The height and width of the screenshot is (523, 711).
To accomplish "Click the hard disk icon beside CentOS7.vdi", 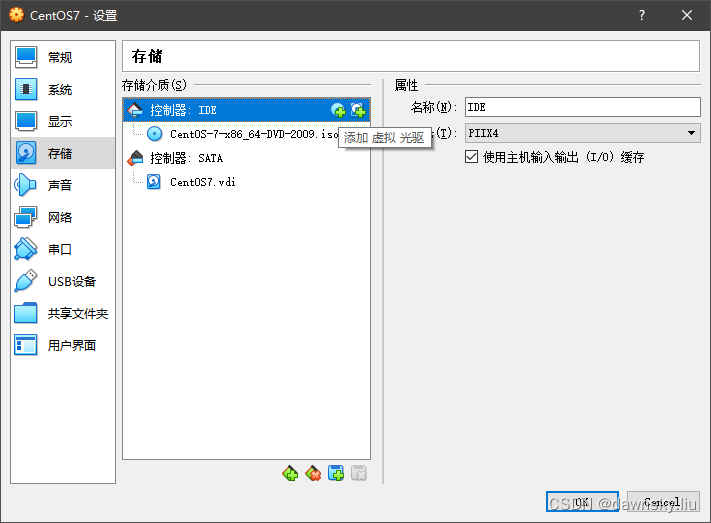I will (154, 182).
